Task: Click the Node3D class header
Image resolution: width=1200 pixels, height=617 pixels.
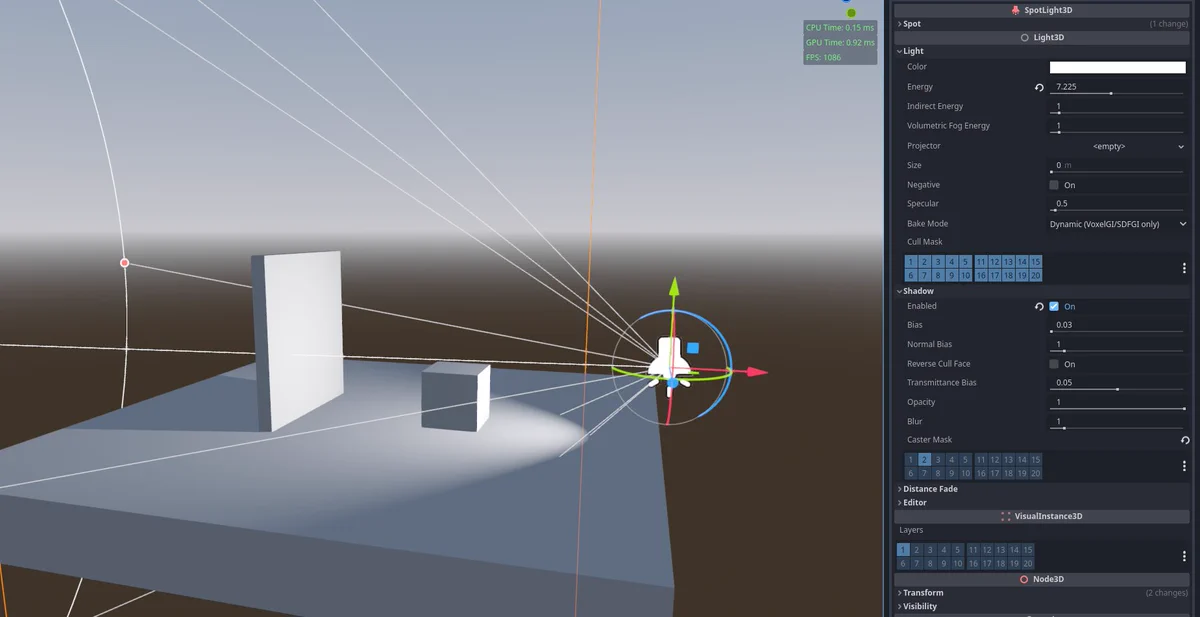Action: [1042, 579]
